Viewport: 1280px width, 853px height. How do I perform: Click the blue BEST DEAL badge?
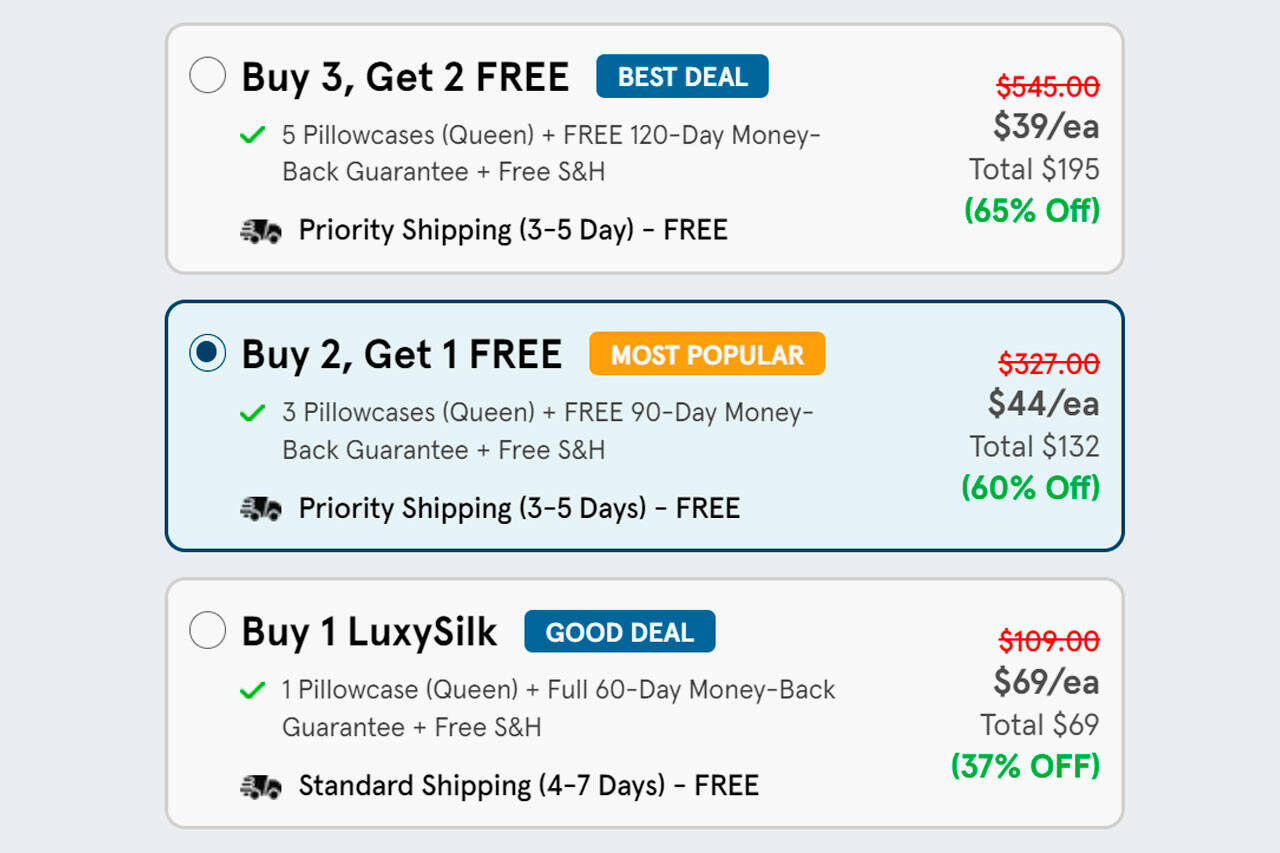tap(682, 76)
